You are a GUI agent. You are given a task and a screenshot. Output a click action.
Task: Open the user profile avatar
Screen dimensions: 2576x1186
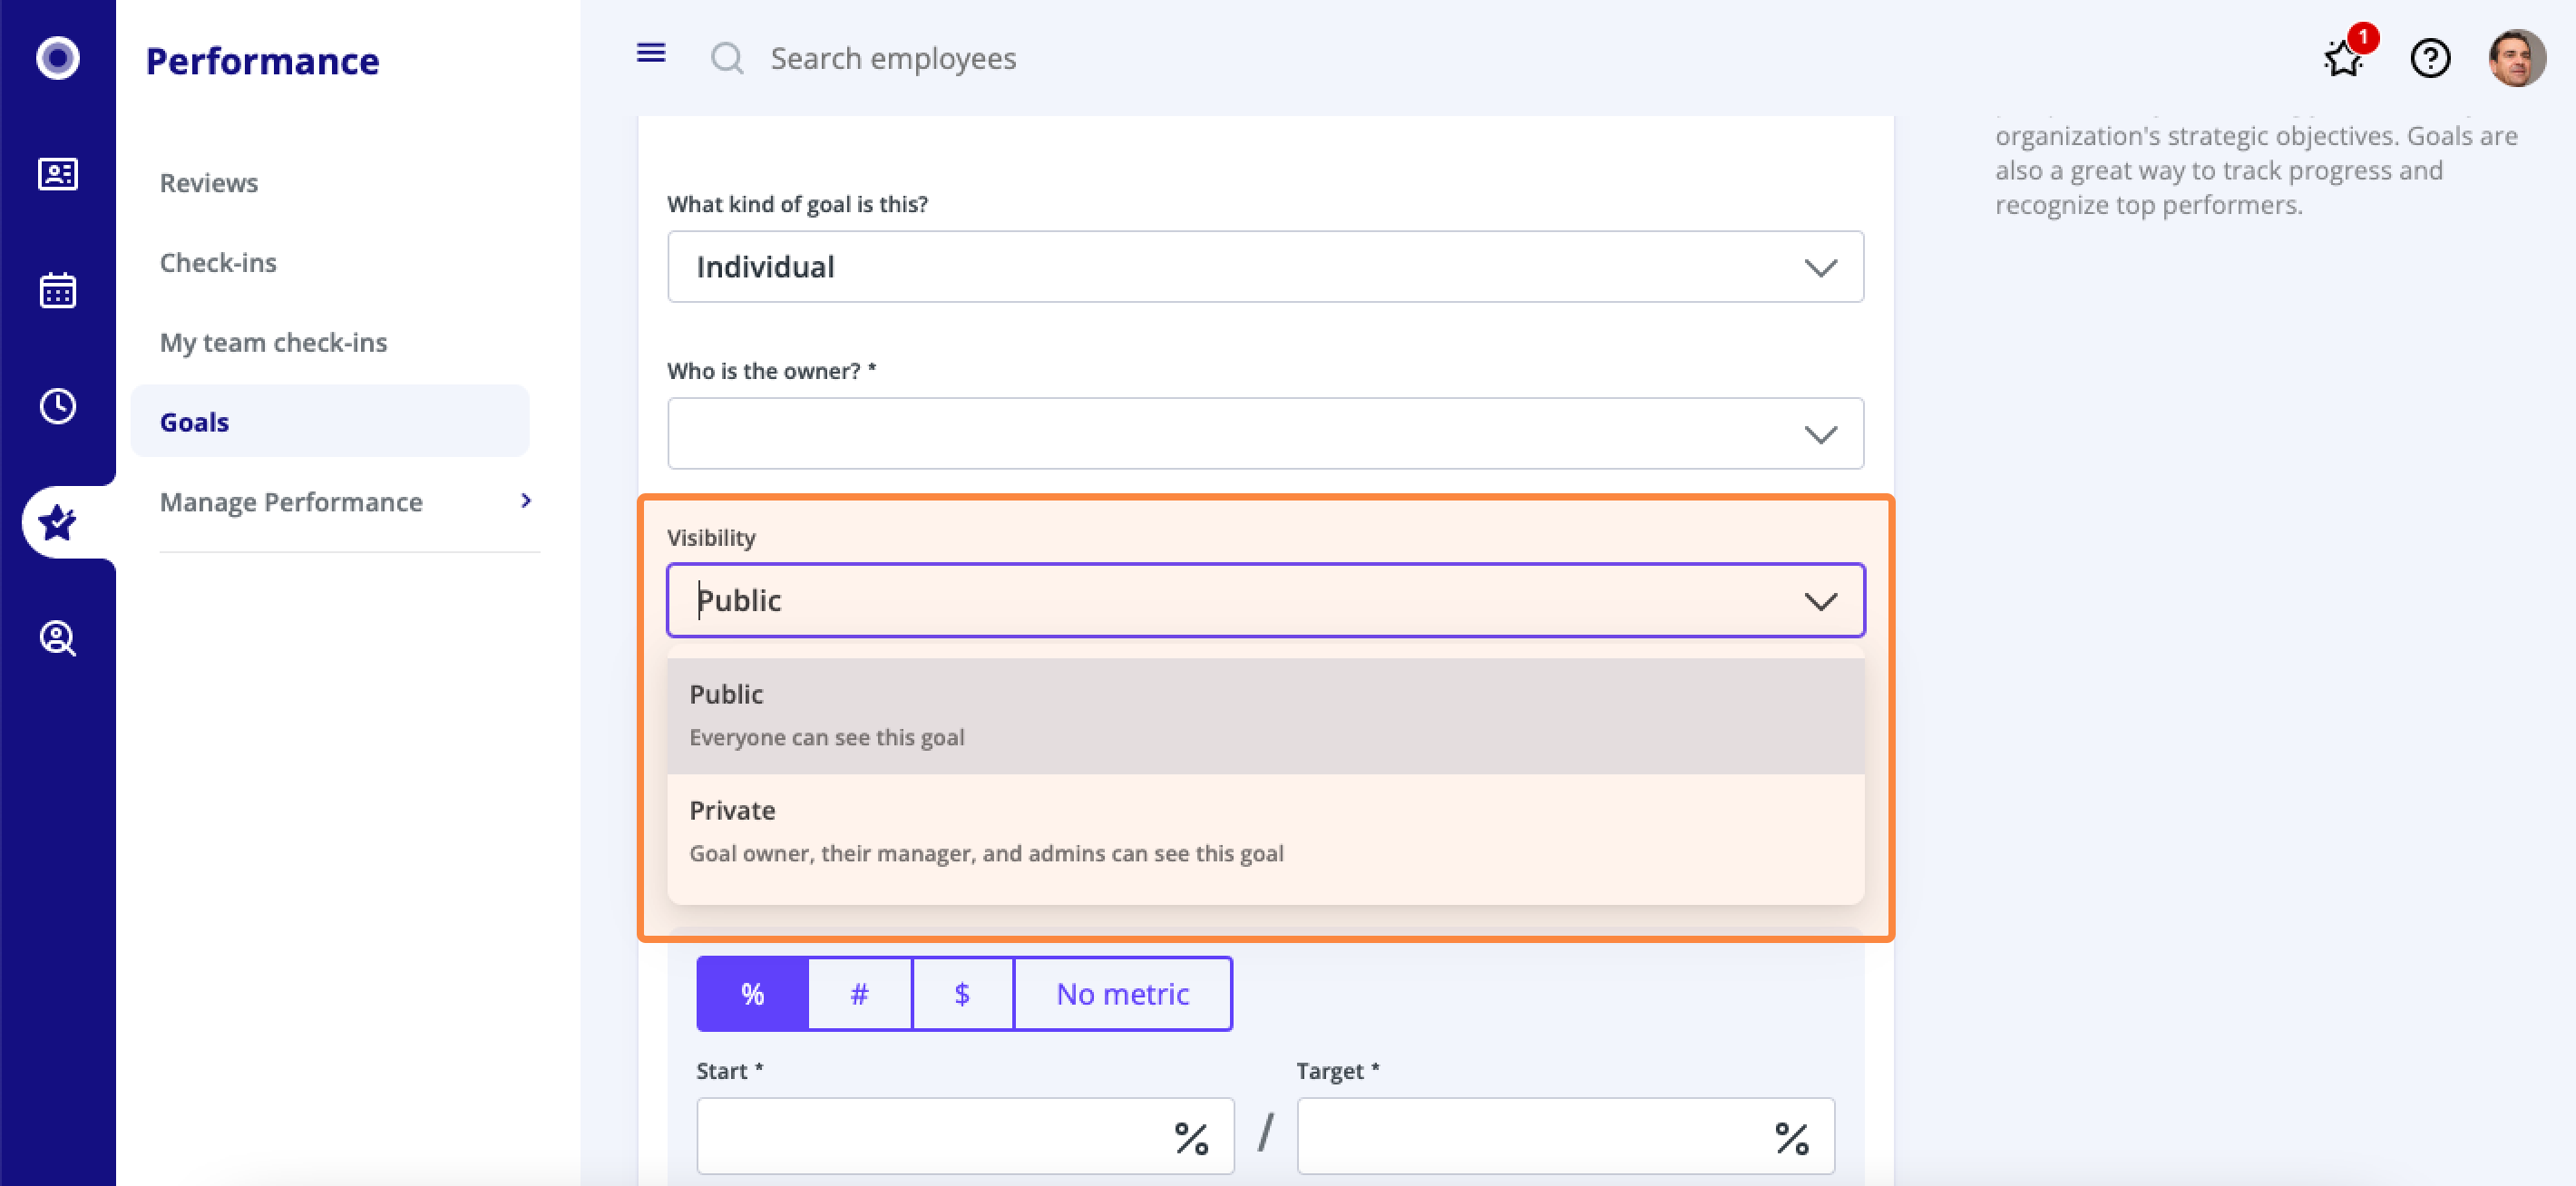click(x=2517, y=58)
